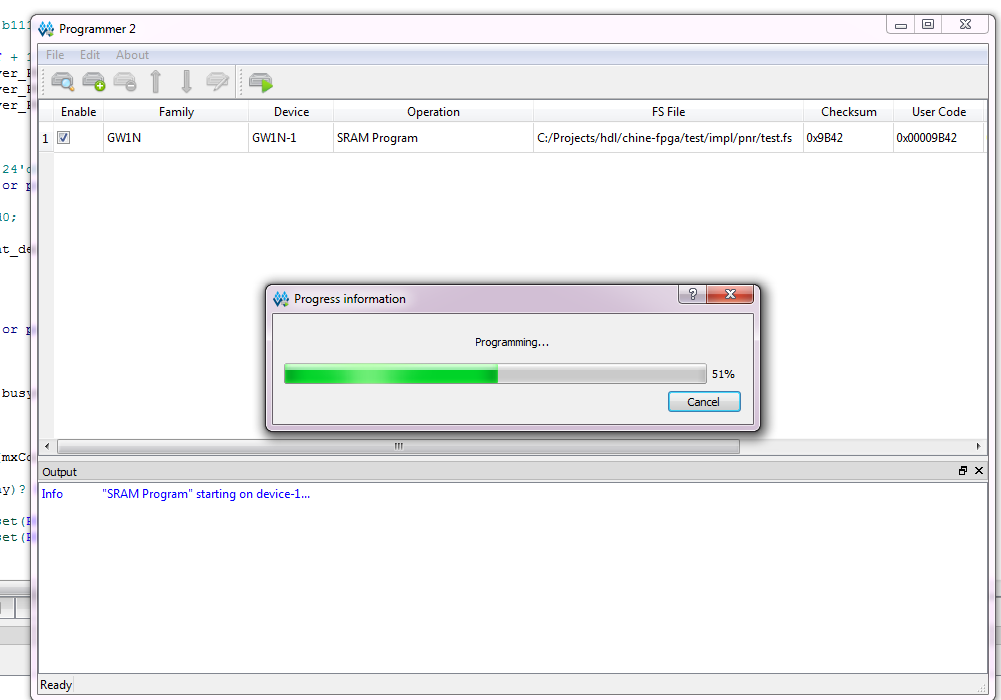Viewport: 1001px width, 700px height.
Task: Click the help question mark in Progress dialog
Action: [x=692, y=294]
